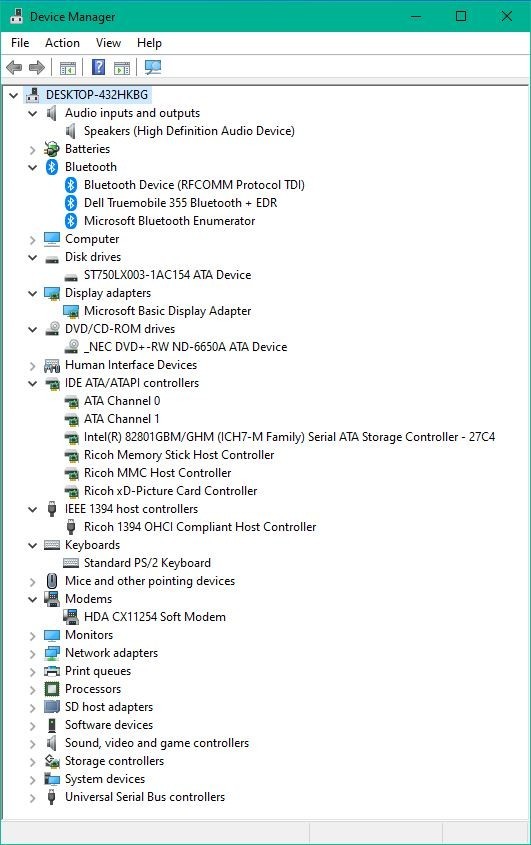Collapse the Audio inputs and outputs category
This screenshot has width=531, height=845.
tap(32, 114)
